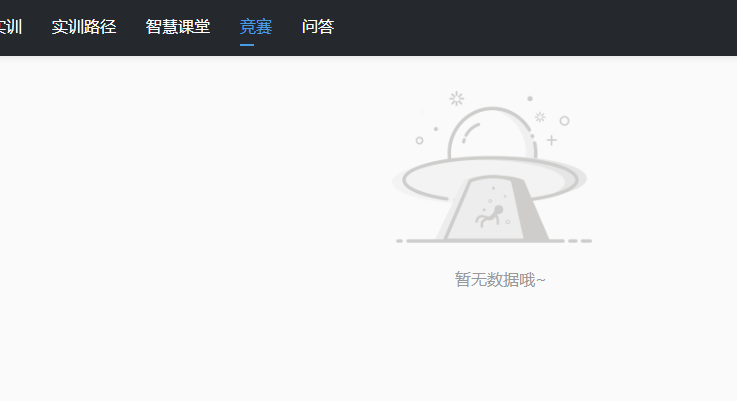
Task: Open the partially visible 实训 tab
Action: point(10,27)
